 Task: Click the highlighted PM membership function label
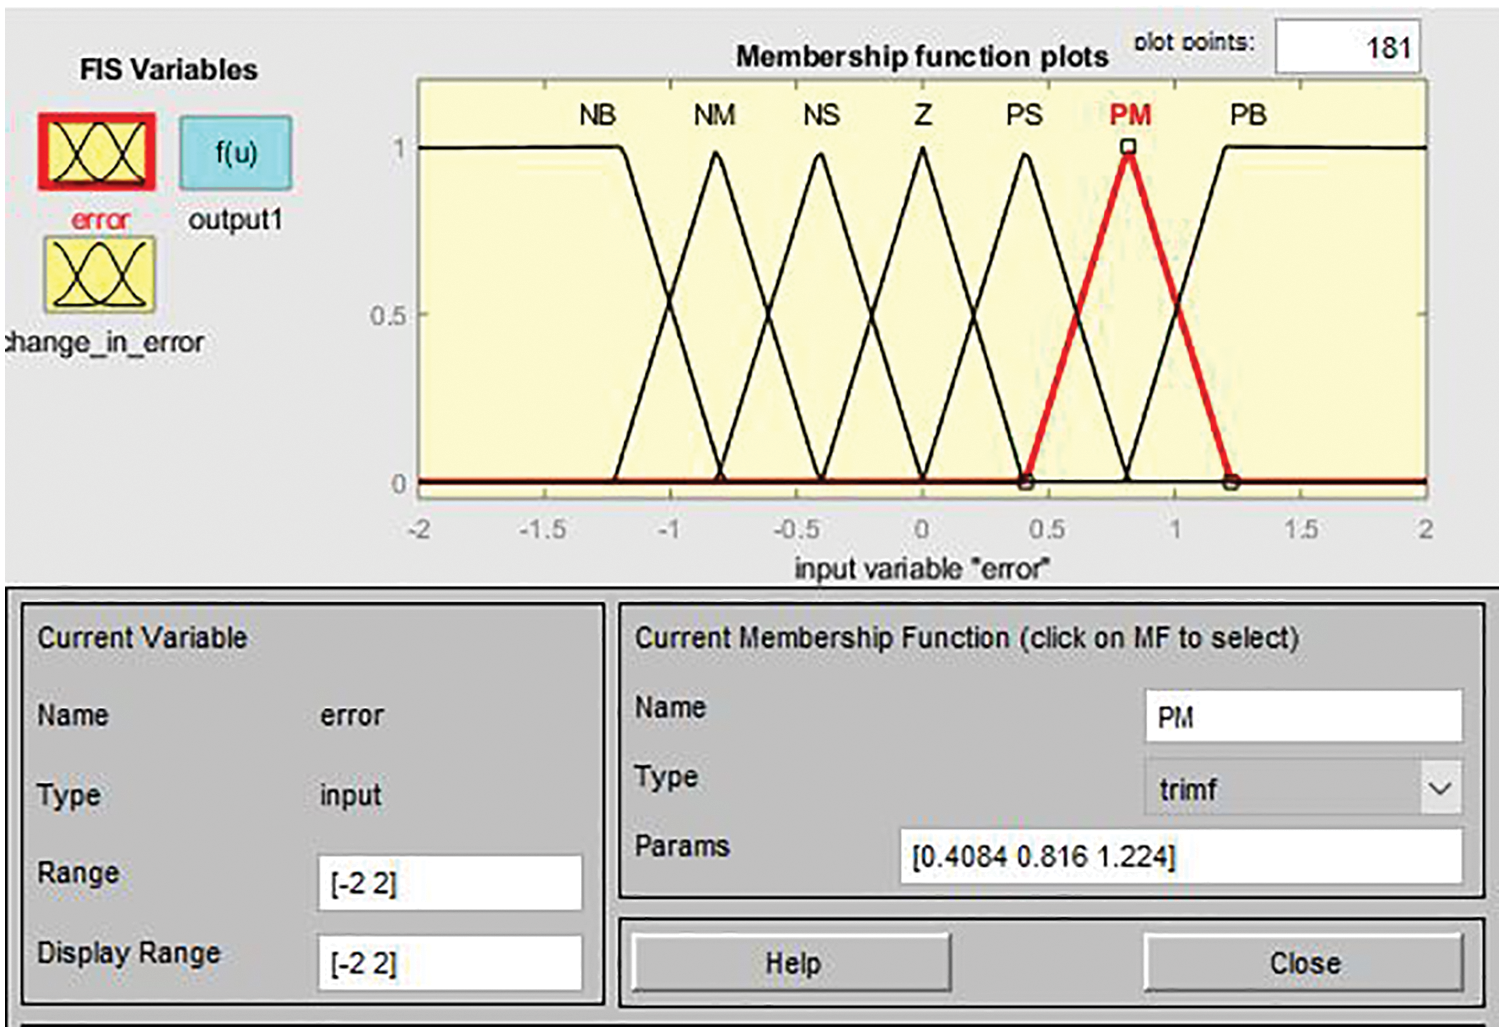click(x=1130, y=116)
